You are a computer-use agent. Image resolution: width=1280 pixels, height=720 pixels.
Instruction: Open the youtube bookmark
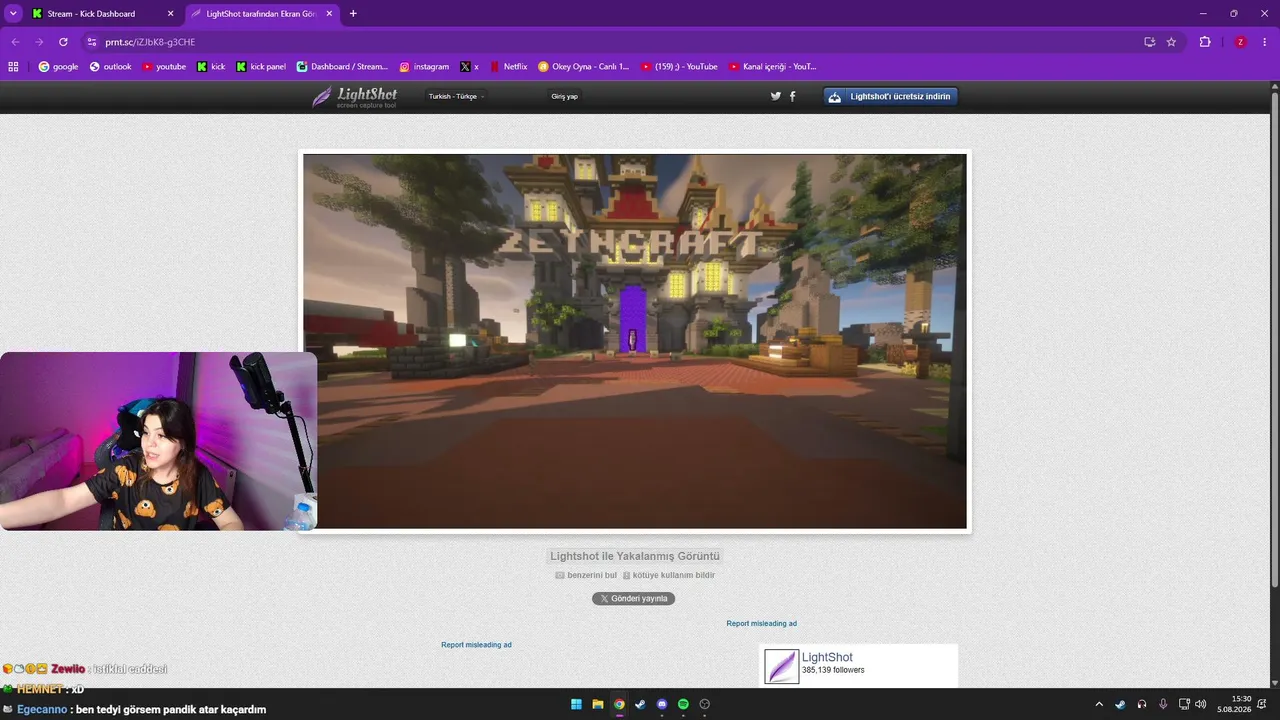click(164, 67)
